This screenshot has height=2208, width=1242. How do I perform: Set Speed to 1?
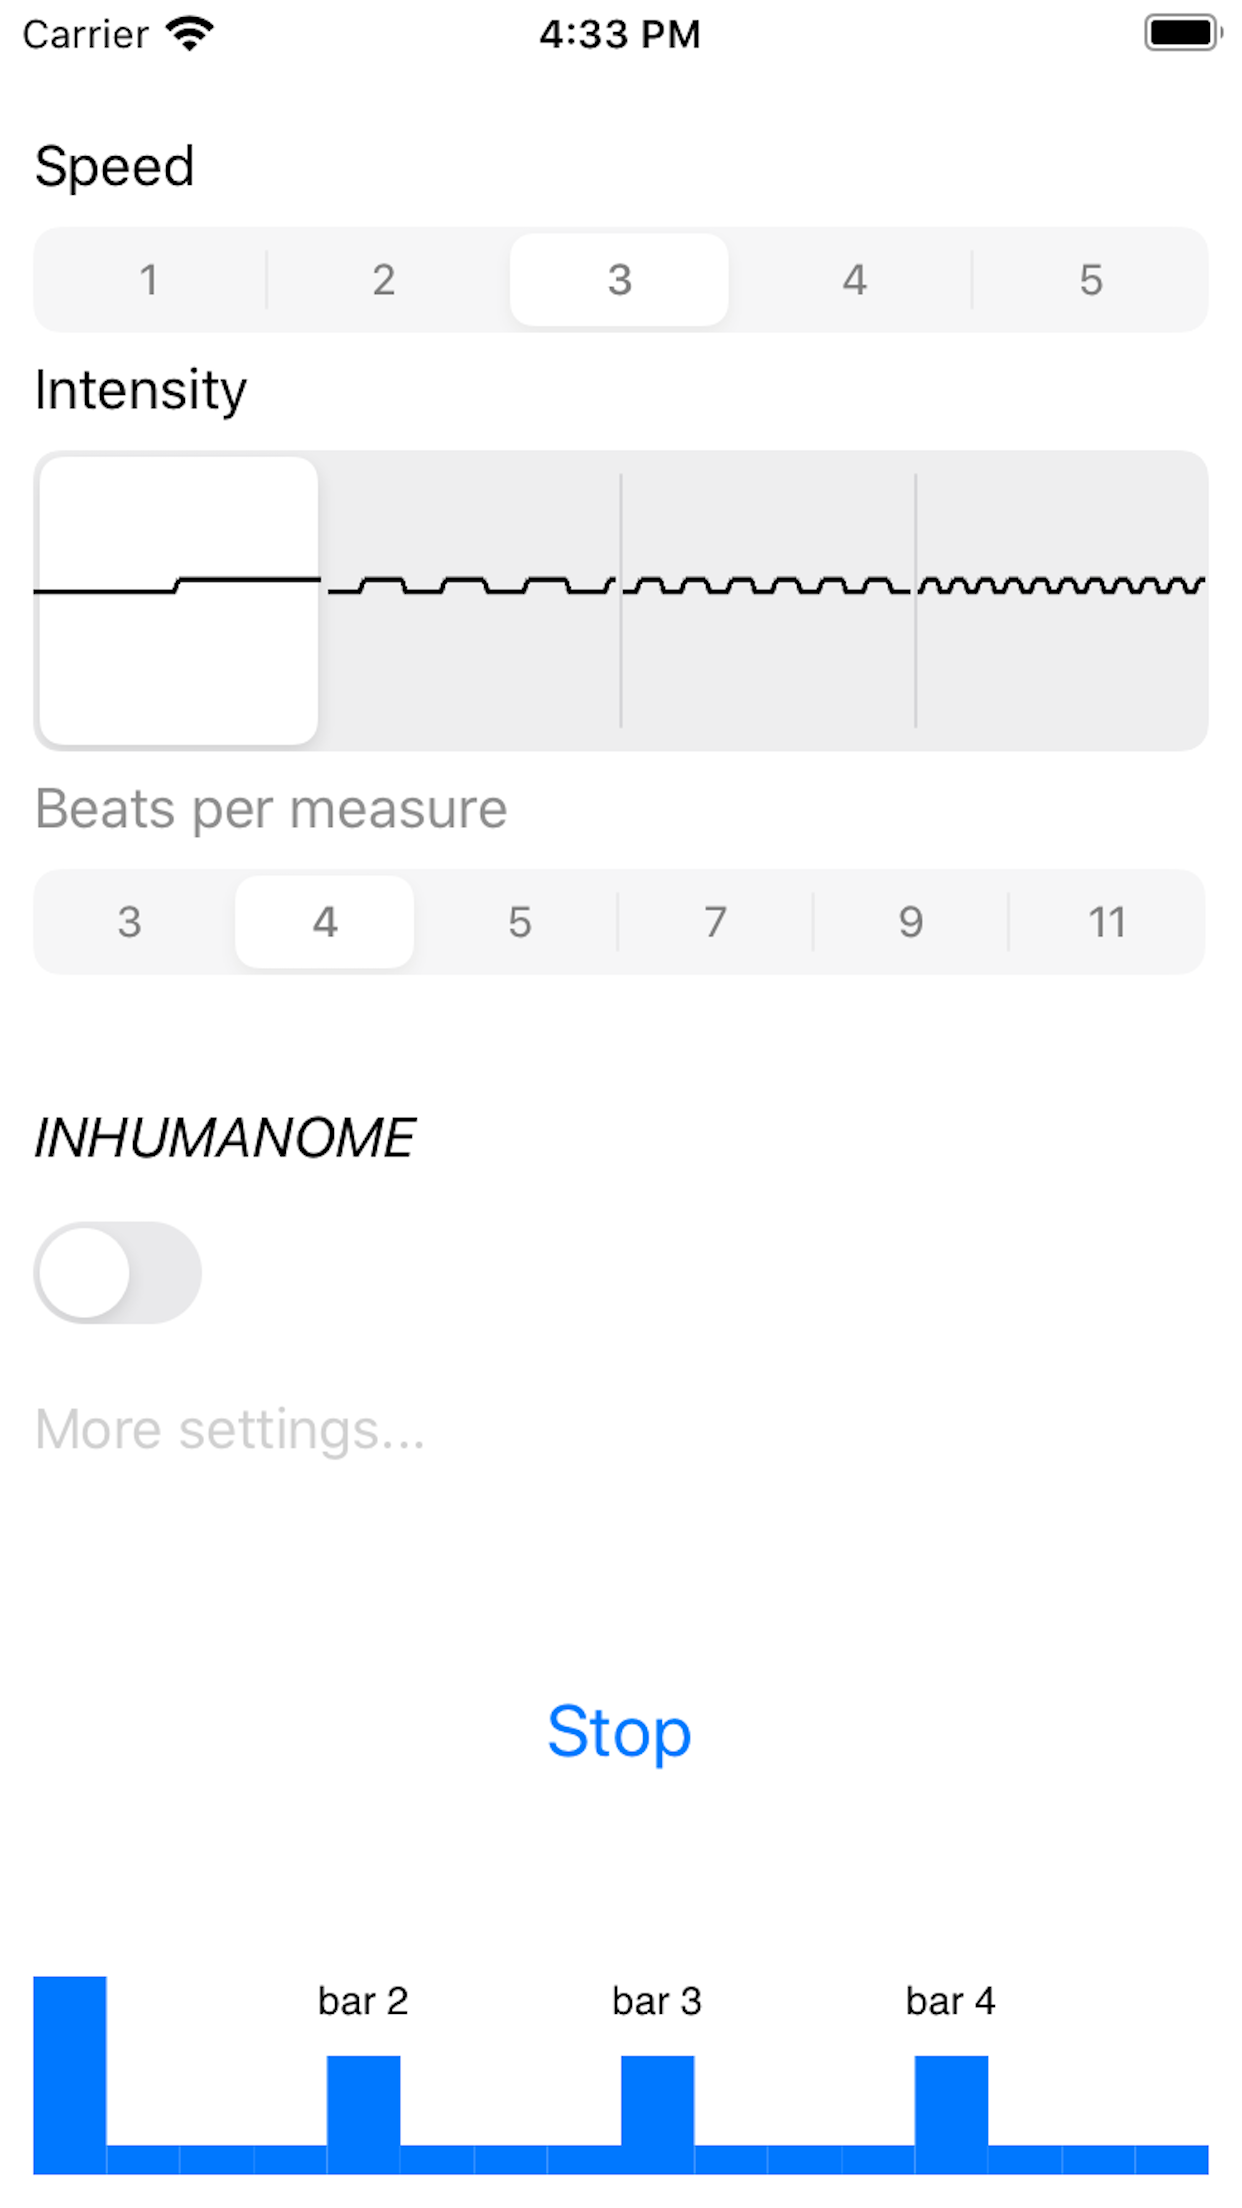149,280
